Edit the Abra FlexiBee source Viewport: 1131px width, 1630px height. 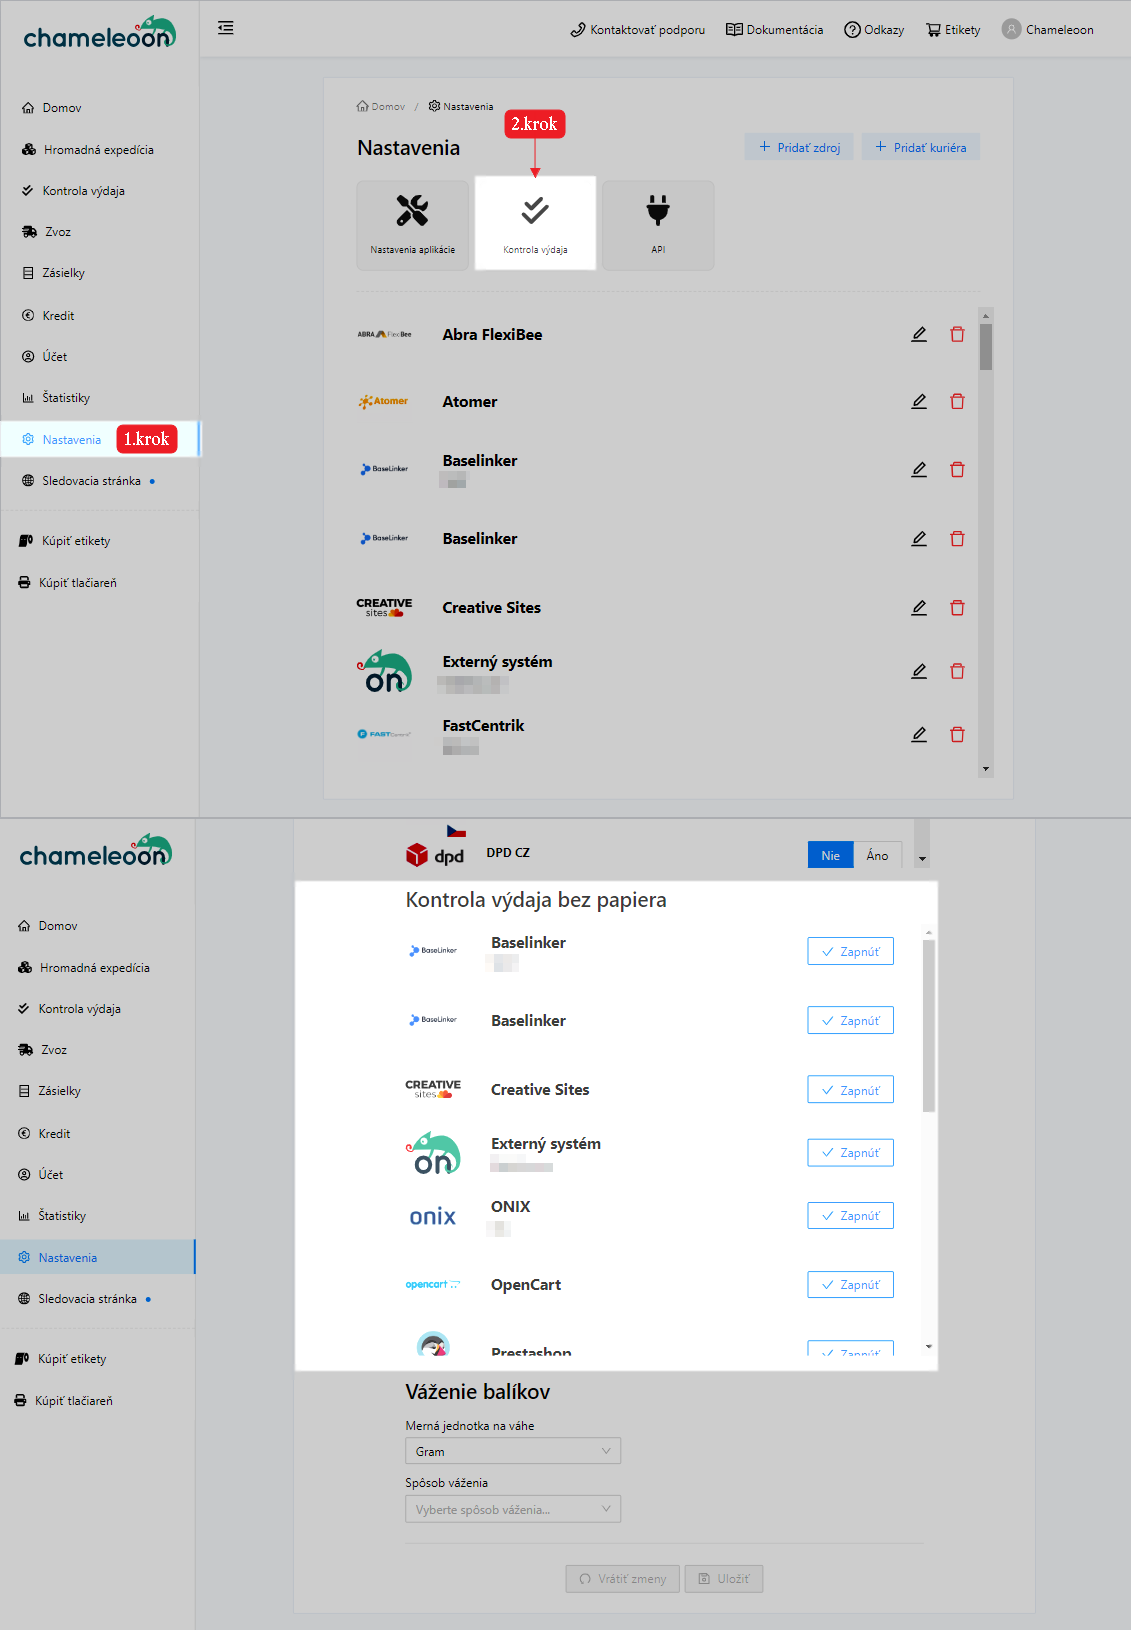(x=918, y=334)
